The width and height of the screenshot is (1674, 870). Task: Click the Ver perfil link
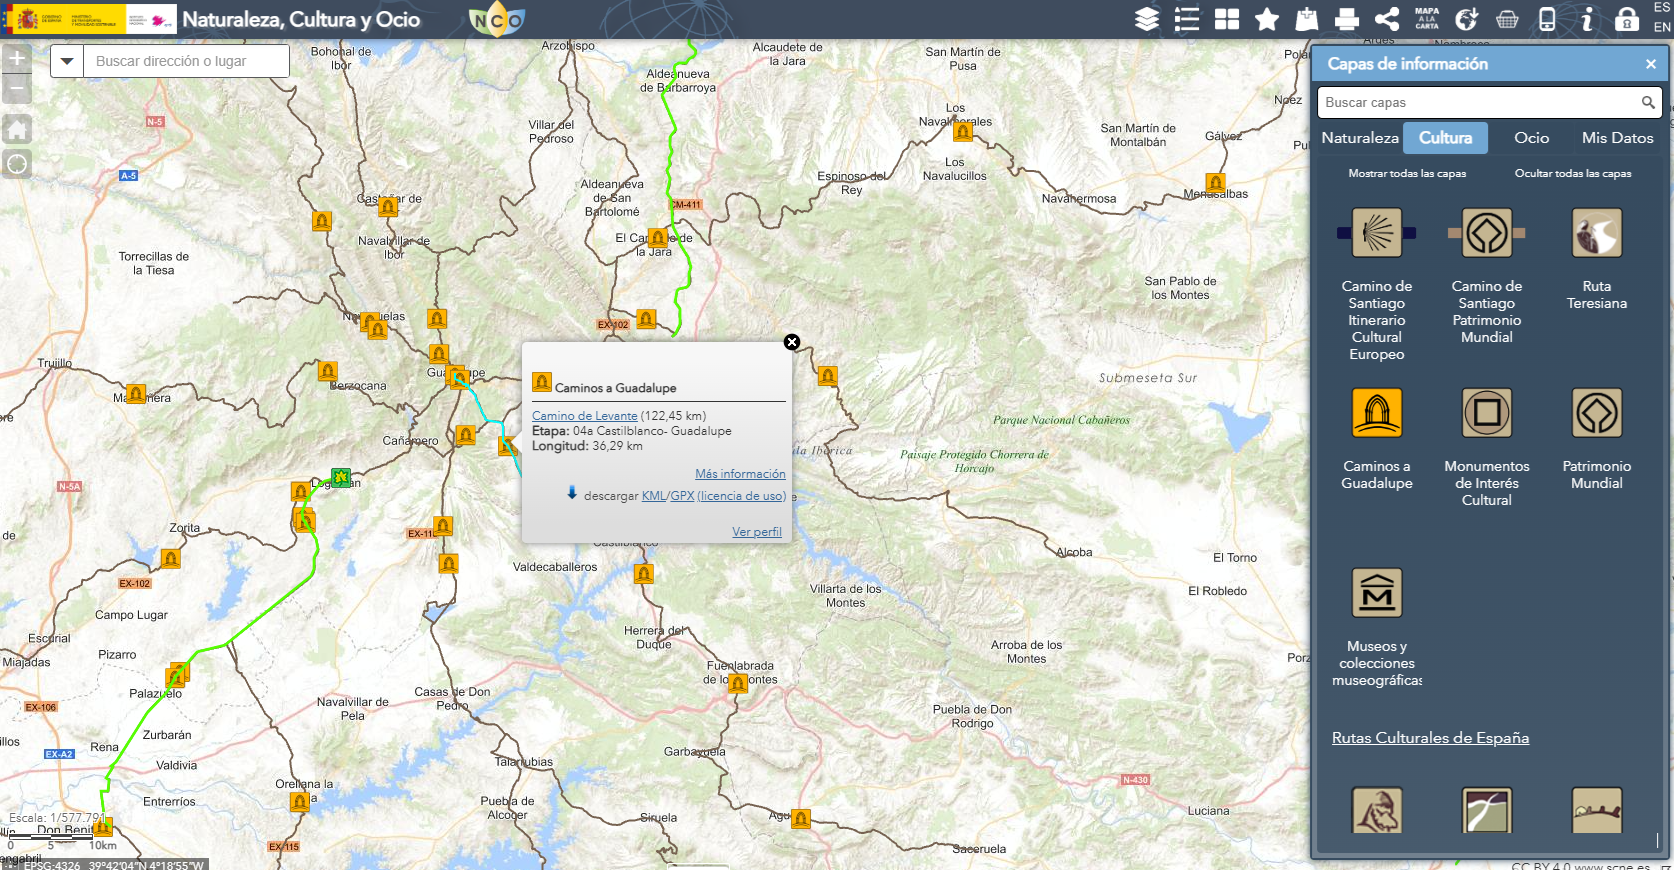[757, 532]
